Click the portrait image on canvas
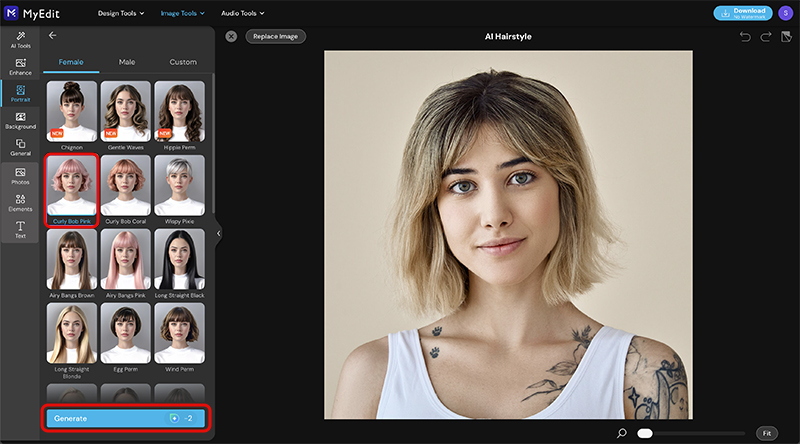Screen dimensions: 800x444 tap(508, 235)
